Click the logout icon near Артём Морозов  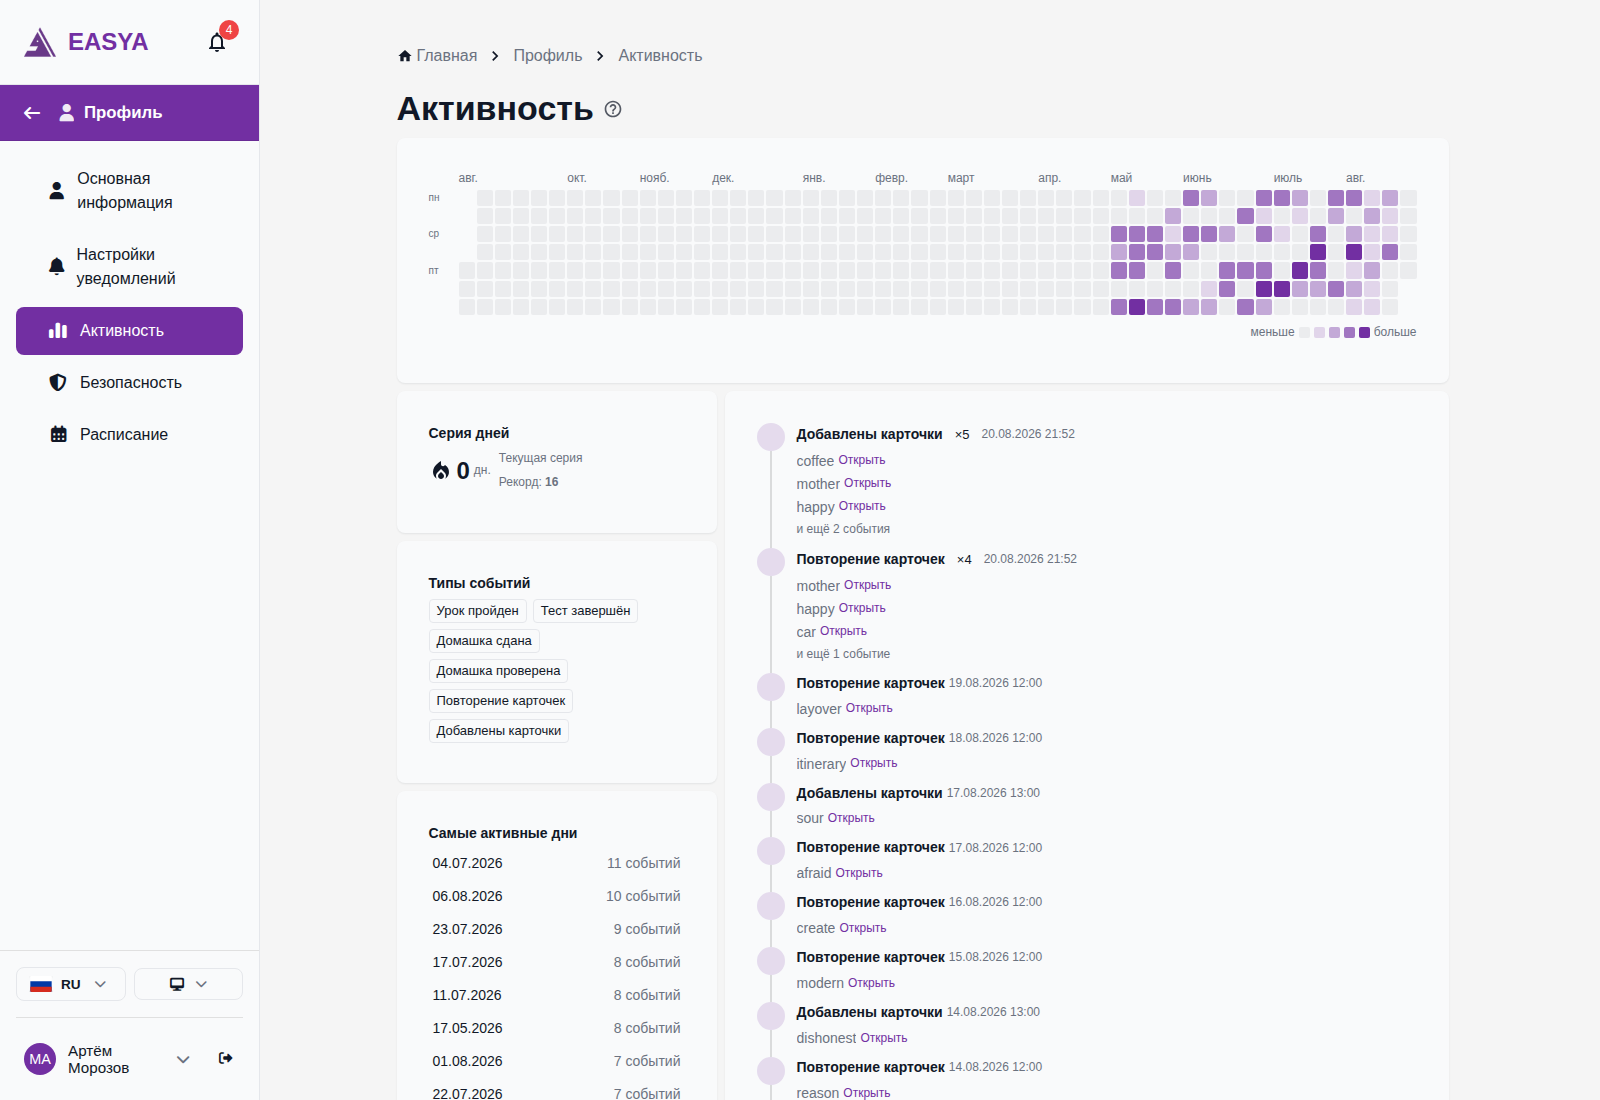226,1058
